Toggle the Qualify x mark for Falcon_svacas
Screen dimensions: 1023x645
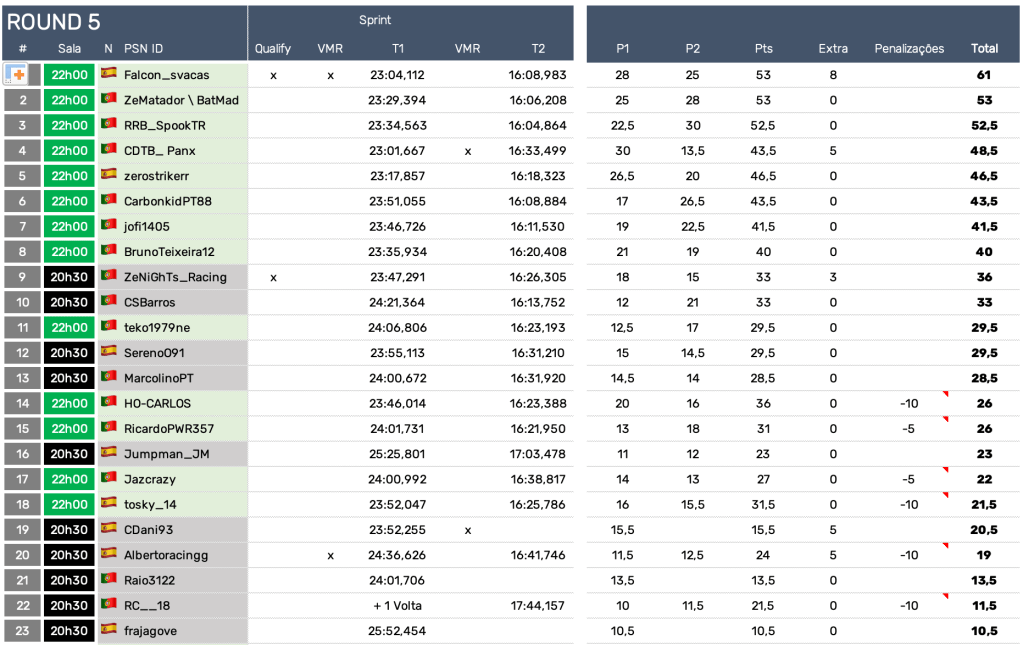pos(273,75)
